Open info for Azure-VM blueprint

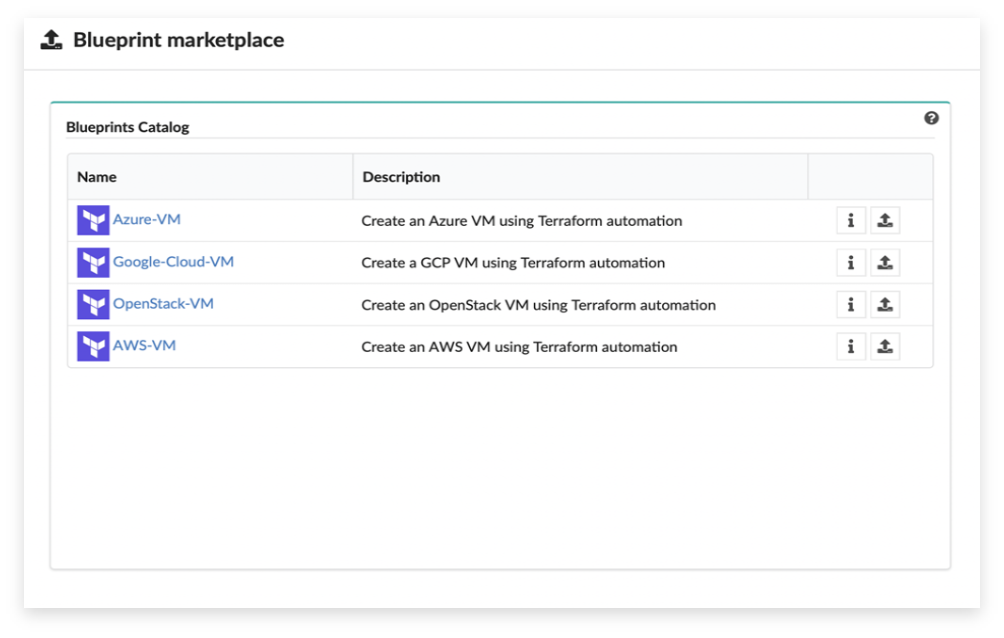(x=850, y=220)
